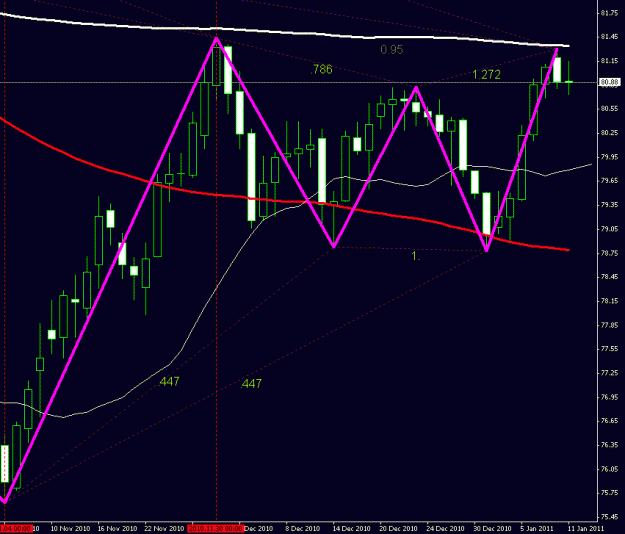The height and width of the screenshot is (534, 625).
Task: Click the 1.272 extension label
Action: [x=486, y=75]
